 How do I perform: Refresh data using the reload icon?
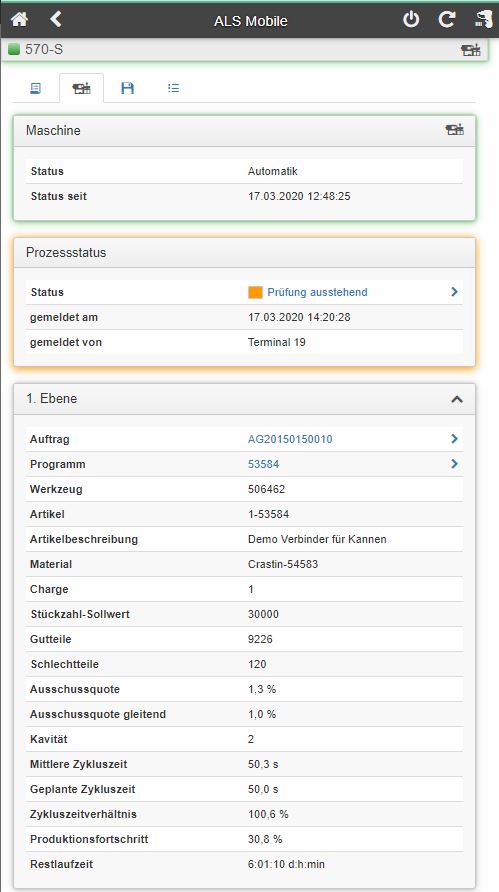[x=447, y=20]
